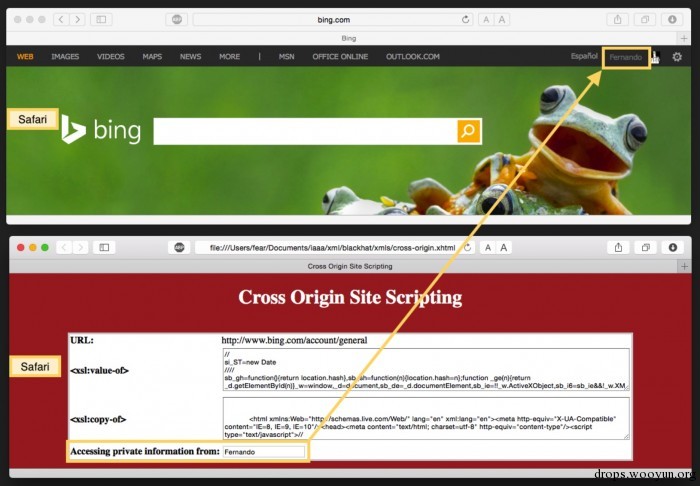Viewport: 700px width, 486px height.
Task: Show all tabs in the Bing Safari window
Action: click(x=645, y=19)
